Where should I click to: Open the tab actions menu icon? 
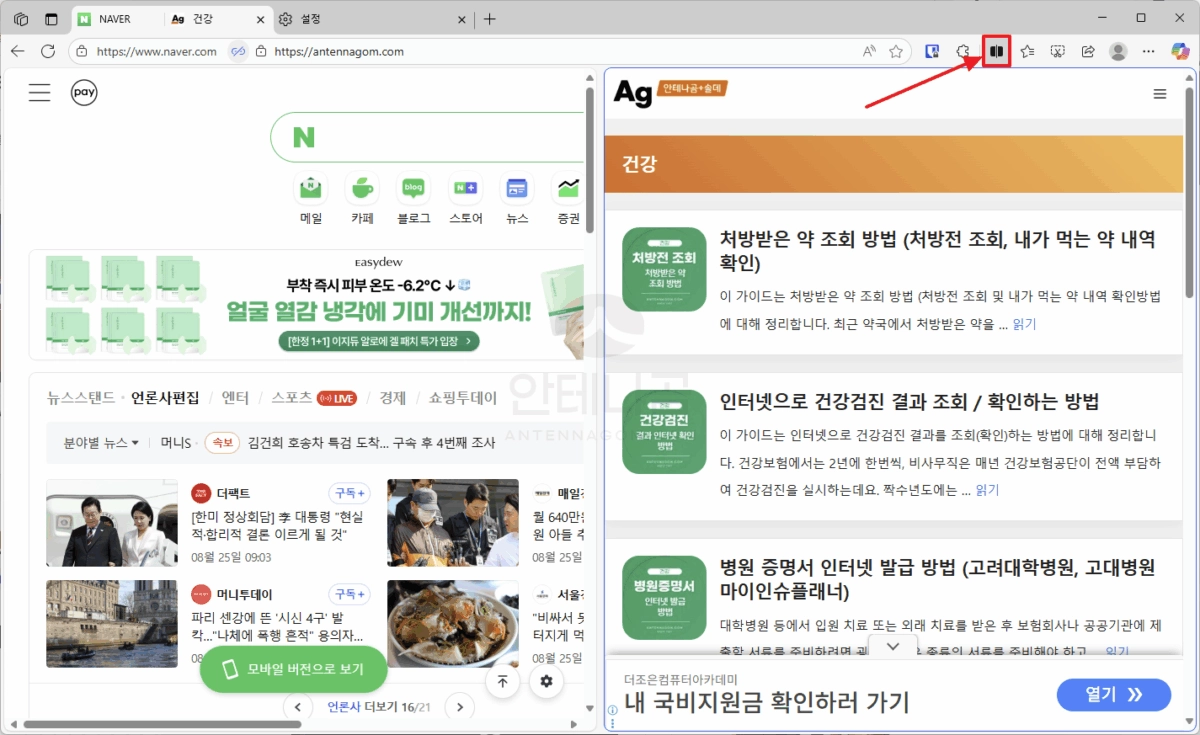tap(51, 19)
